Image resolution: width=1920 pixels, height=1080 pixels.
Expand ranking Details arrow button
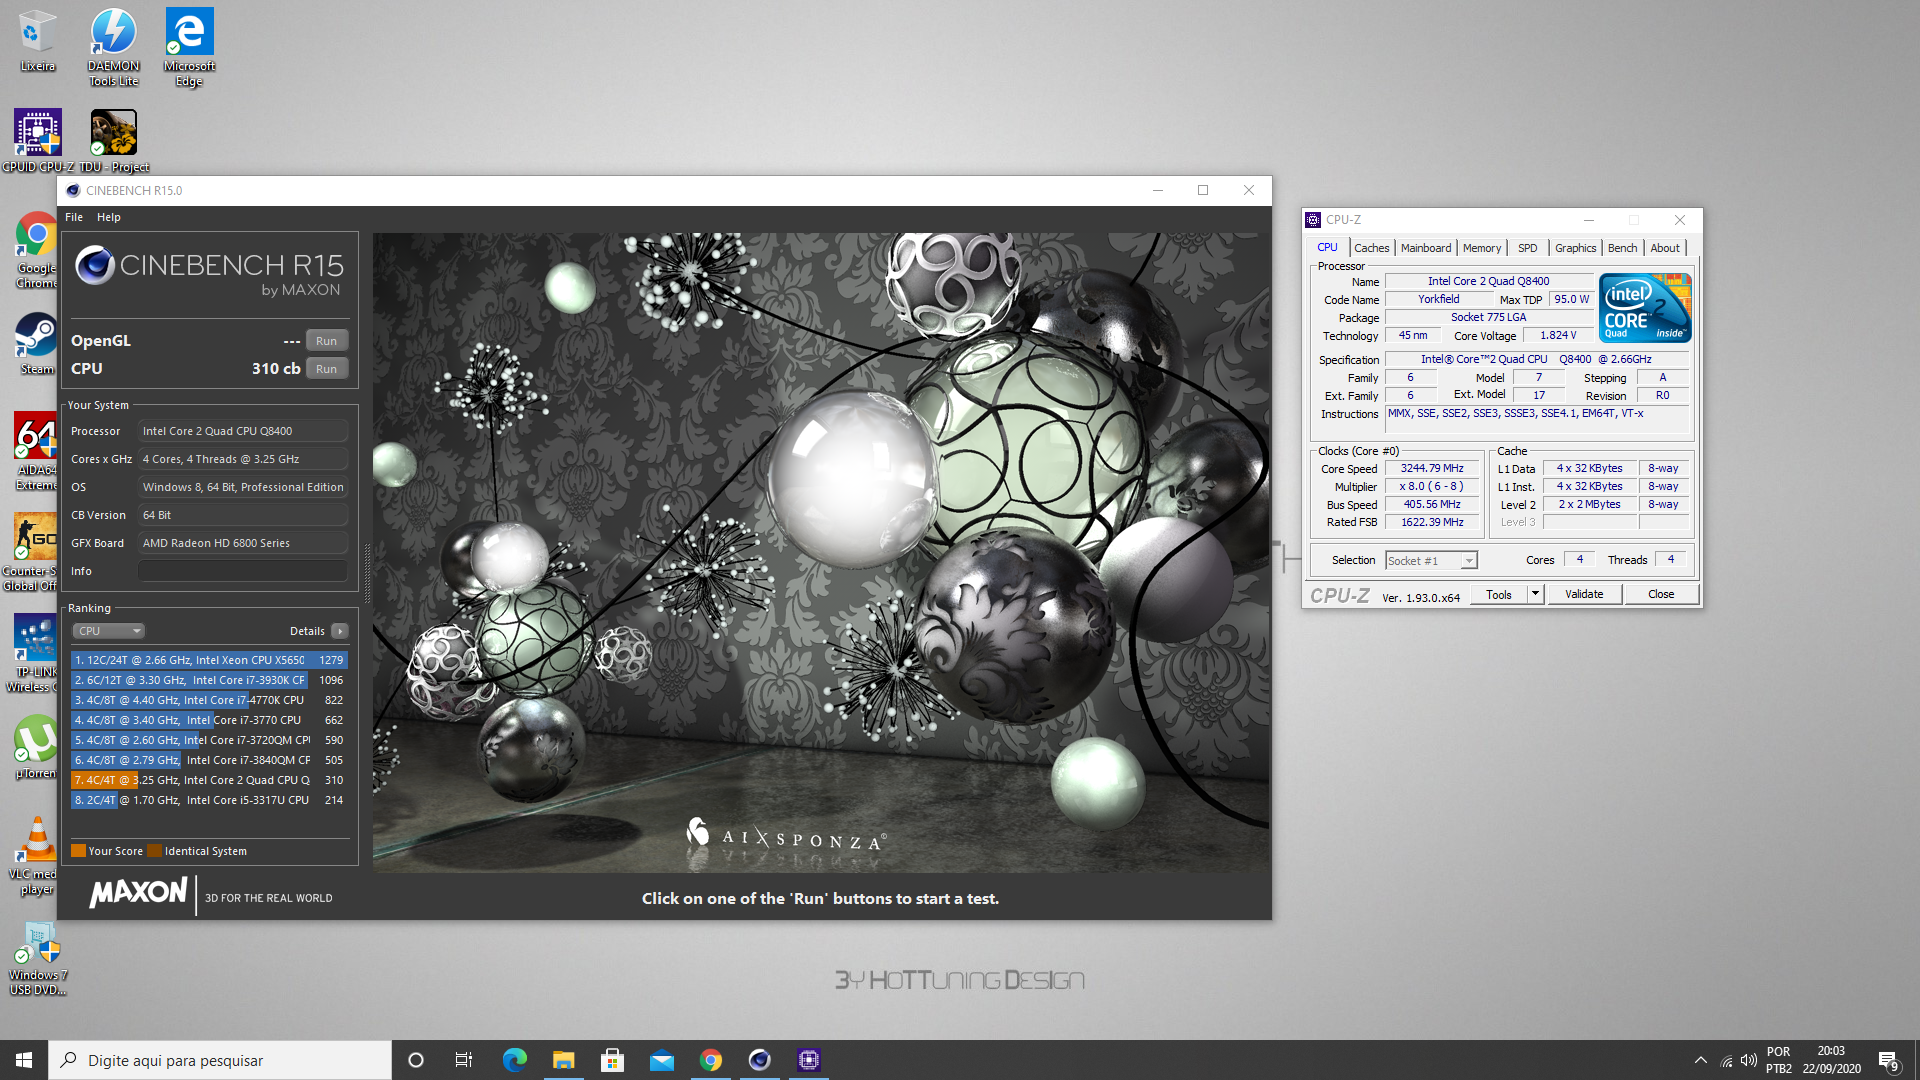tap(340, 631)
